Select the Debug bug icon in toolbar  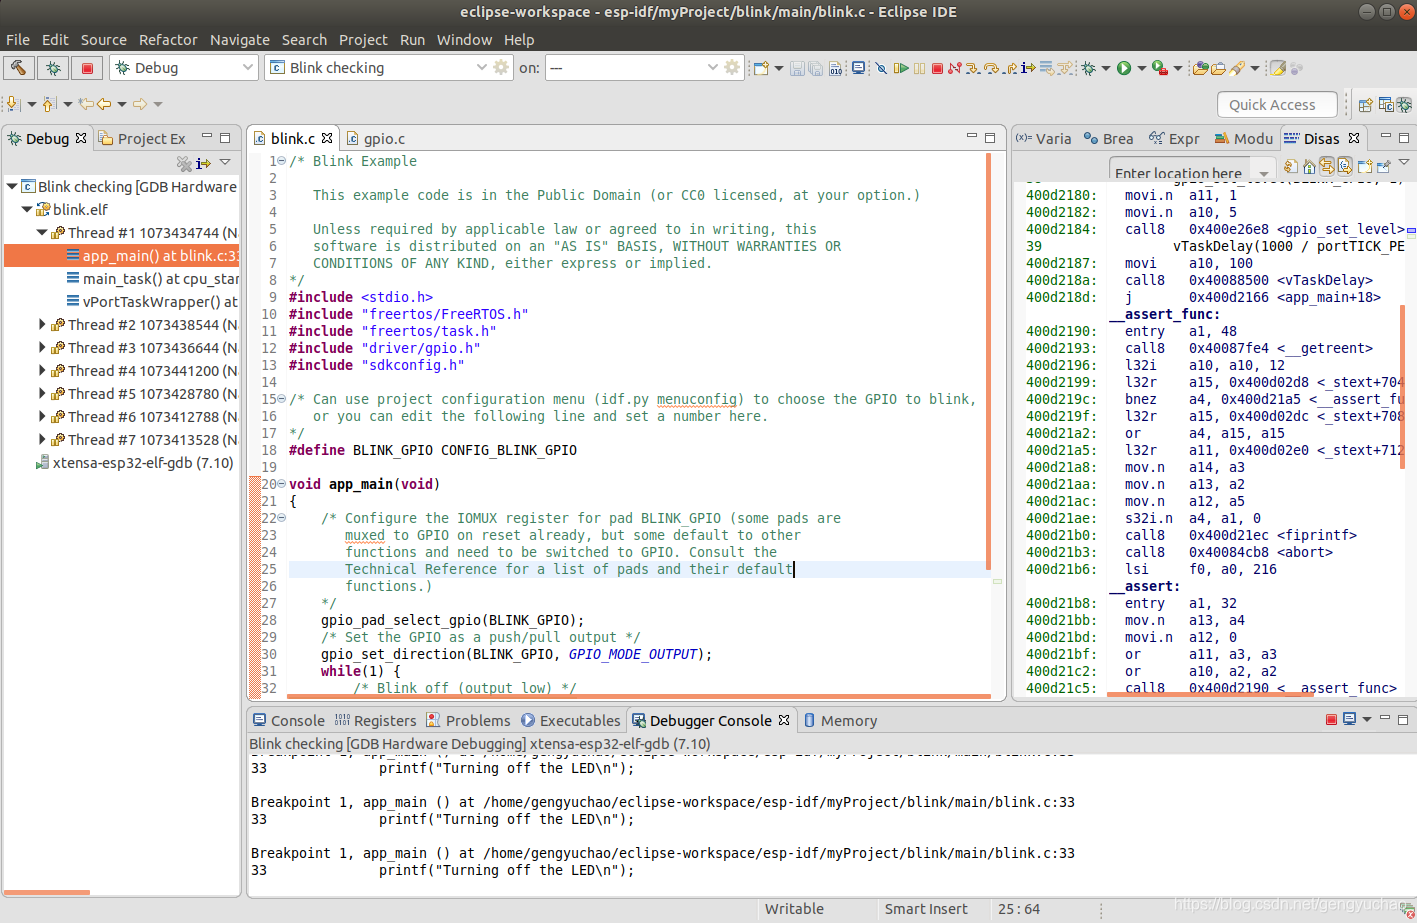(x=1088, y=67)
